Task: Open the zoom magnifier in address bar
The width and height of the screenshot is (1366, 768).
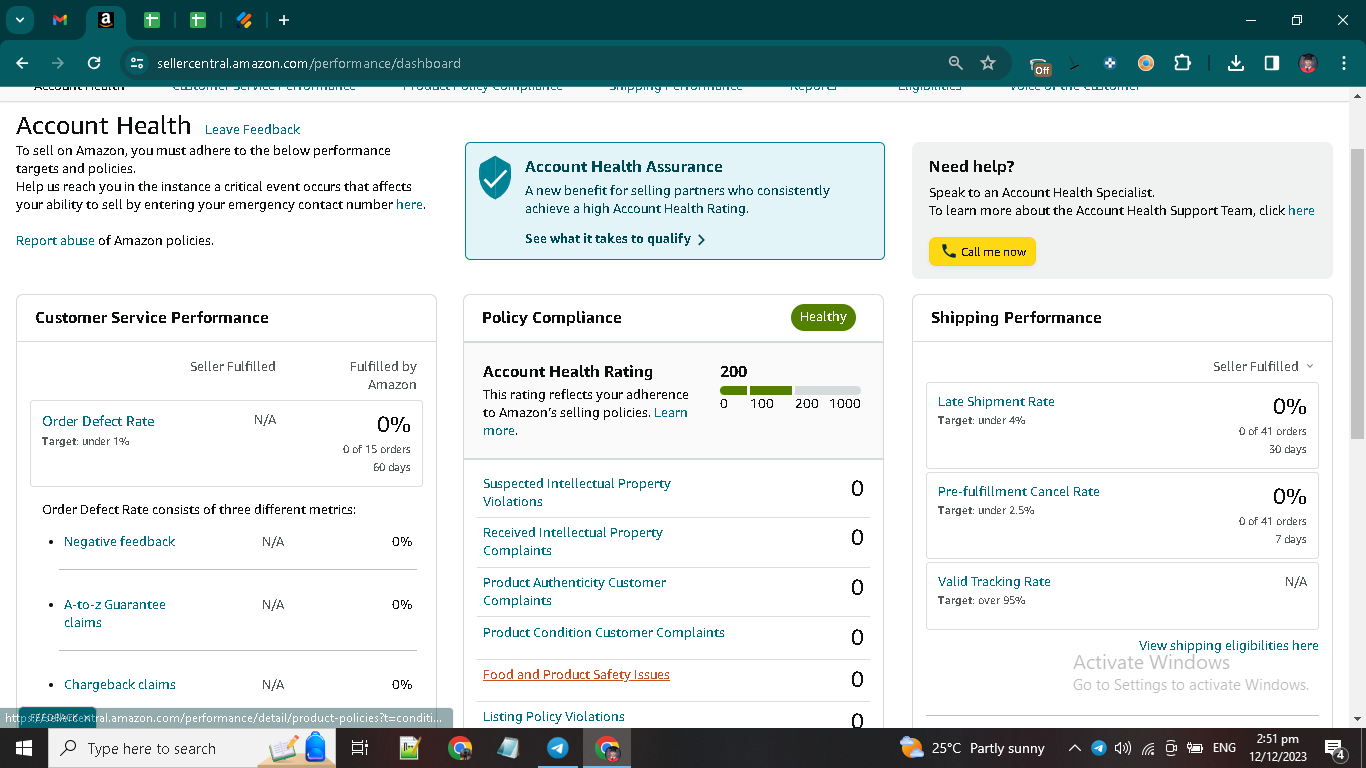Action: click(956, 63)
